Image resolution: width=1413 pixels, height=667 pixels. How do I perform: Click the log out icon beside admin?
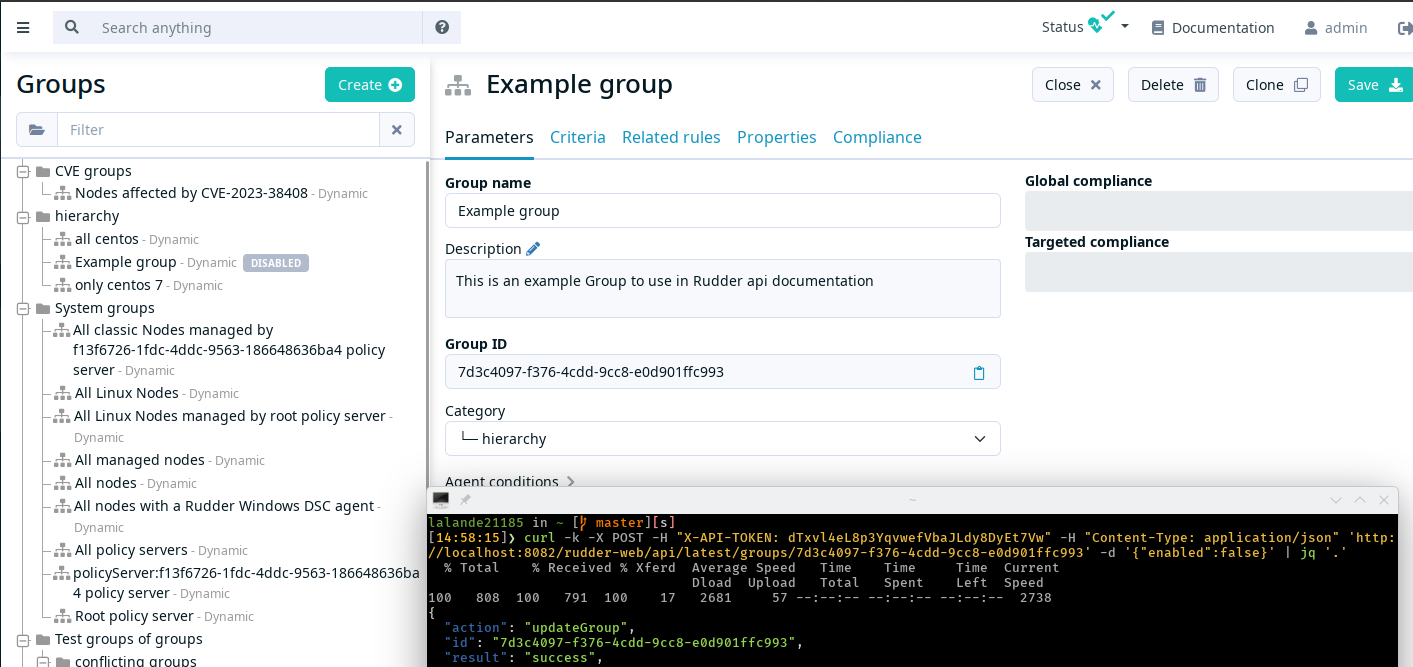pos(1404,28)
